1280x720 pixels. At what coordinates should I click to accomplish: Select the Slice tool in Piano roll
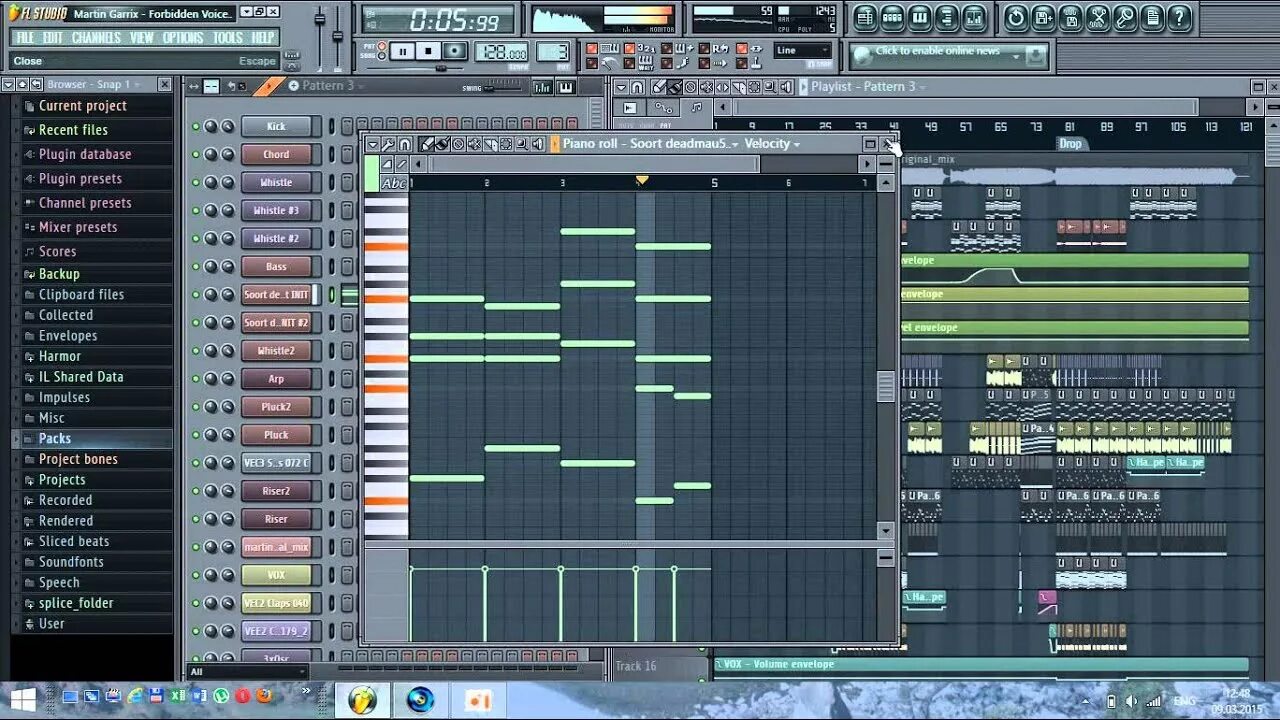(x=490, y=144)
